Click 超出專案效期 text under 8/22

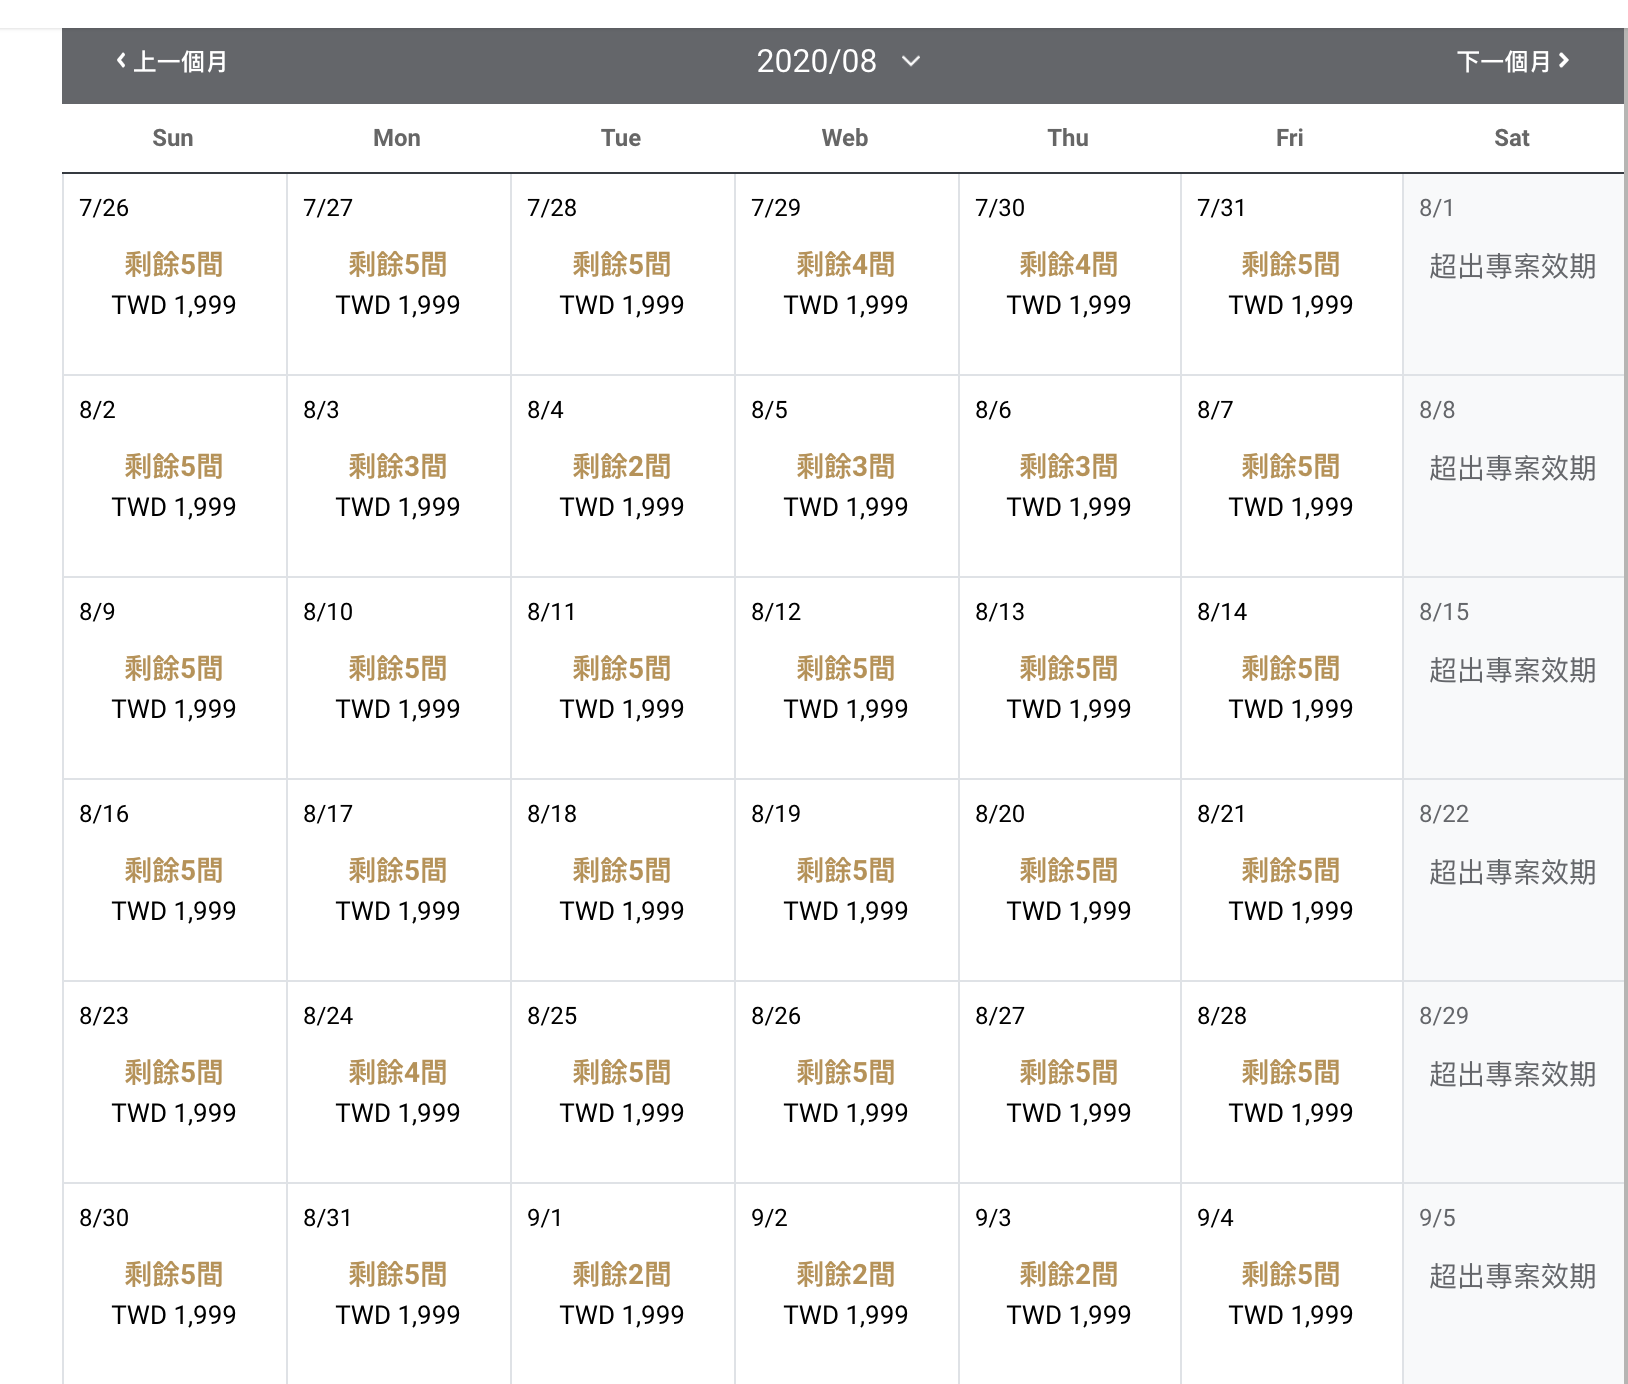[1512, 872]
